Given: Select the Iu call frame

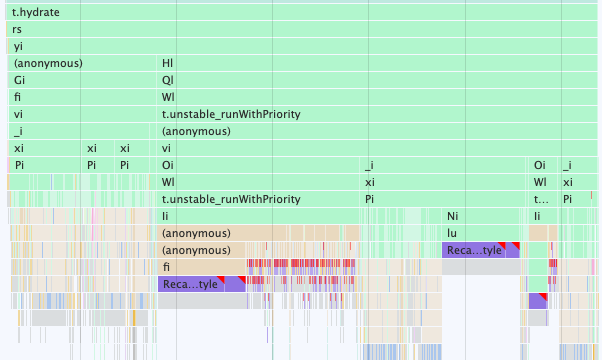Looking at the screenshot, I should [x=481, y=233].
